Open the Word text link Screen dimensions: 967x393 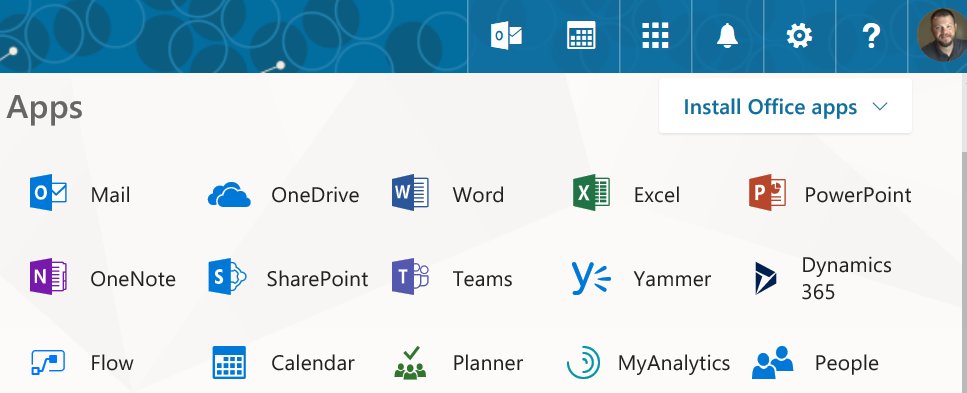tap(478, 195)
